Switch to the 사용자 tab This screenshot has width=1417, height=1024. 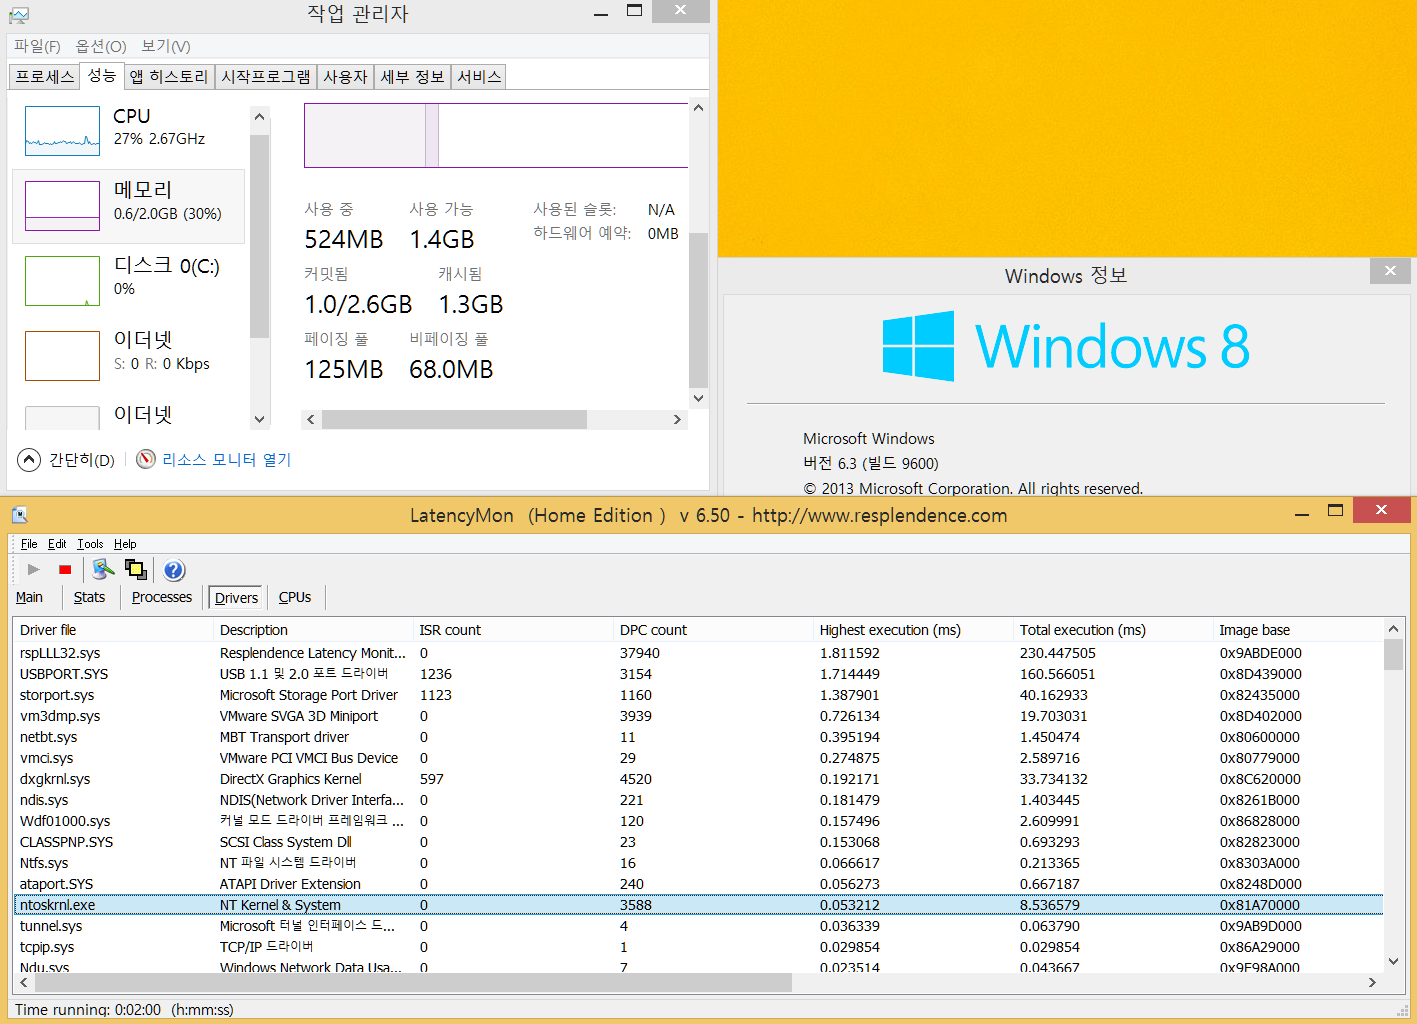tap(346, 77)
